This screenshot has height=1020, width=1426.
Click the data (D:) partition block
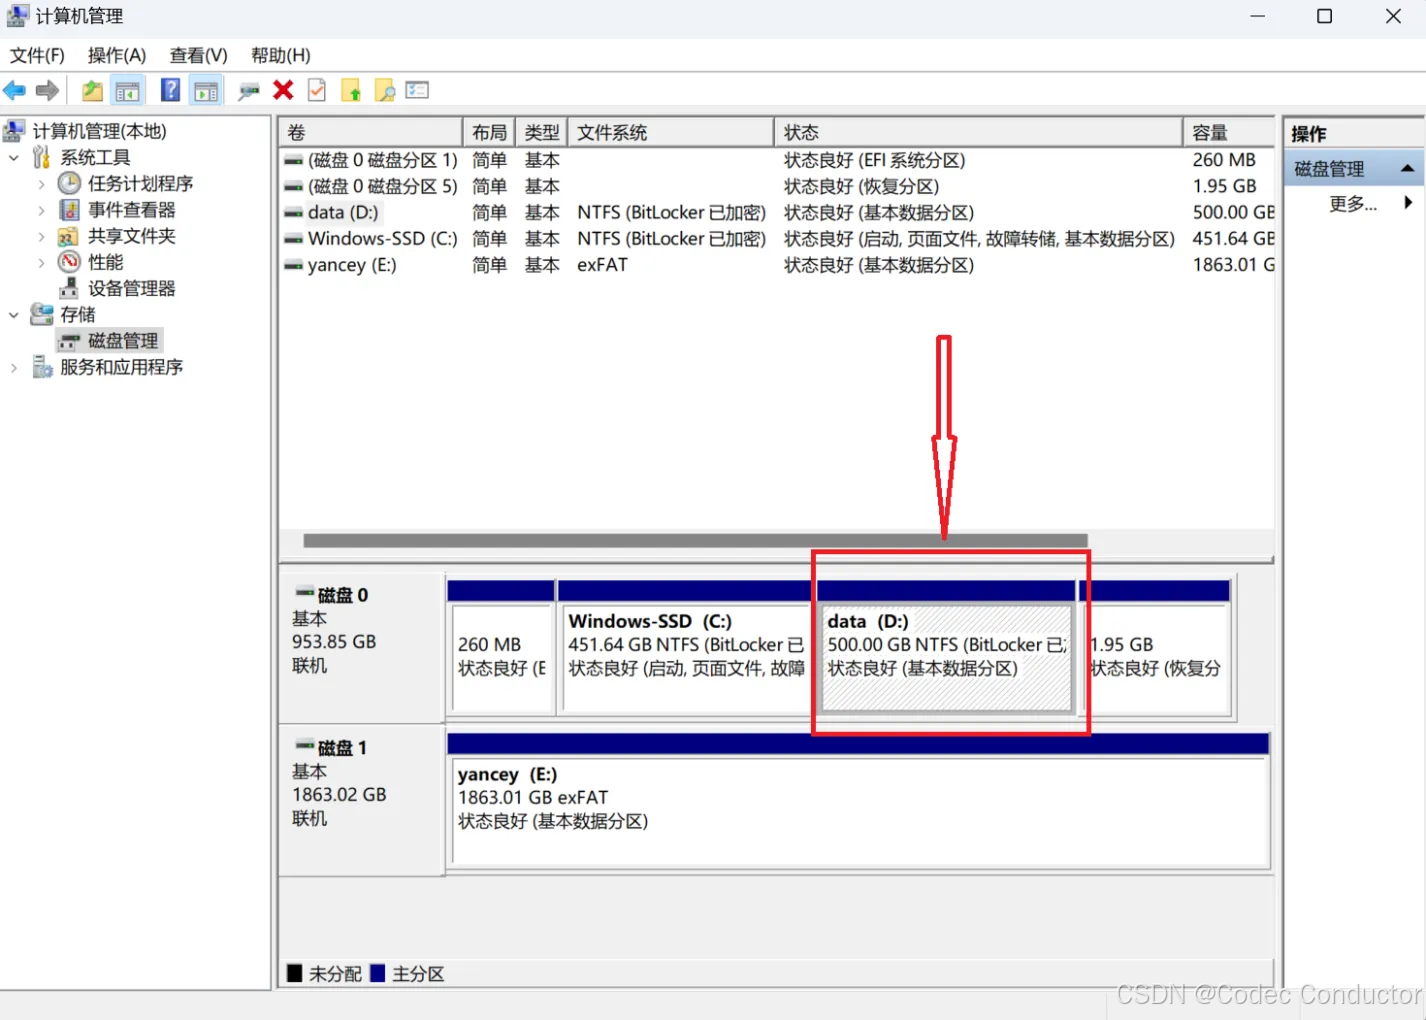click(946, 647)
